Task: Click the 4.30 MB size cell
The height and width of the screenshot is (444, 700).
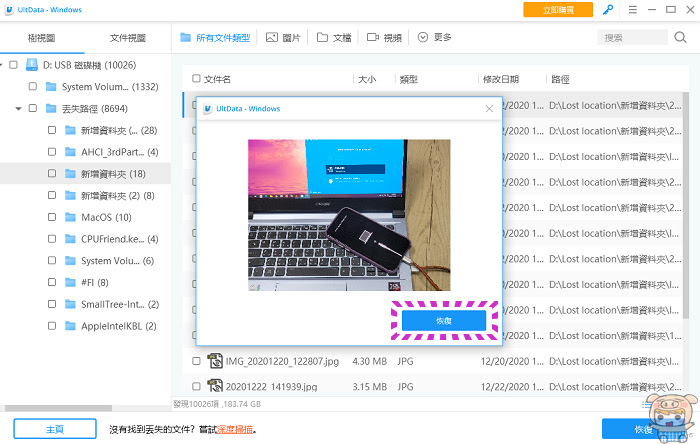Action: point(370,361)
